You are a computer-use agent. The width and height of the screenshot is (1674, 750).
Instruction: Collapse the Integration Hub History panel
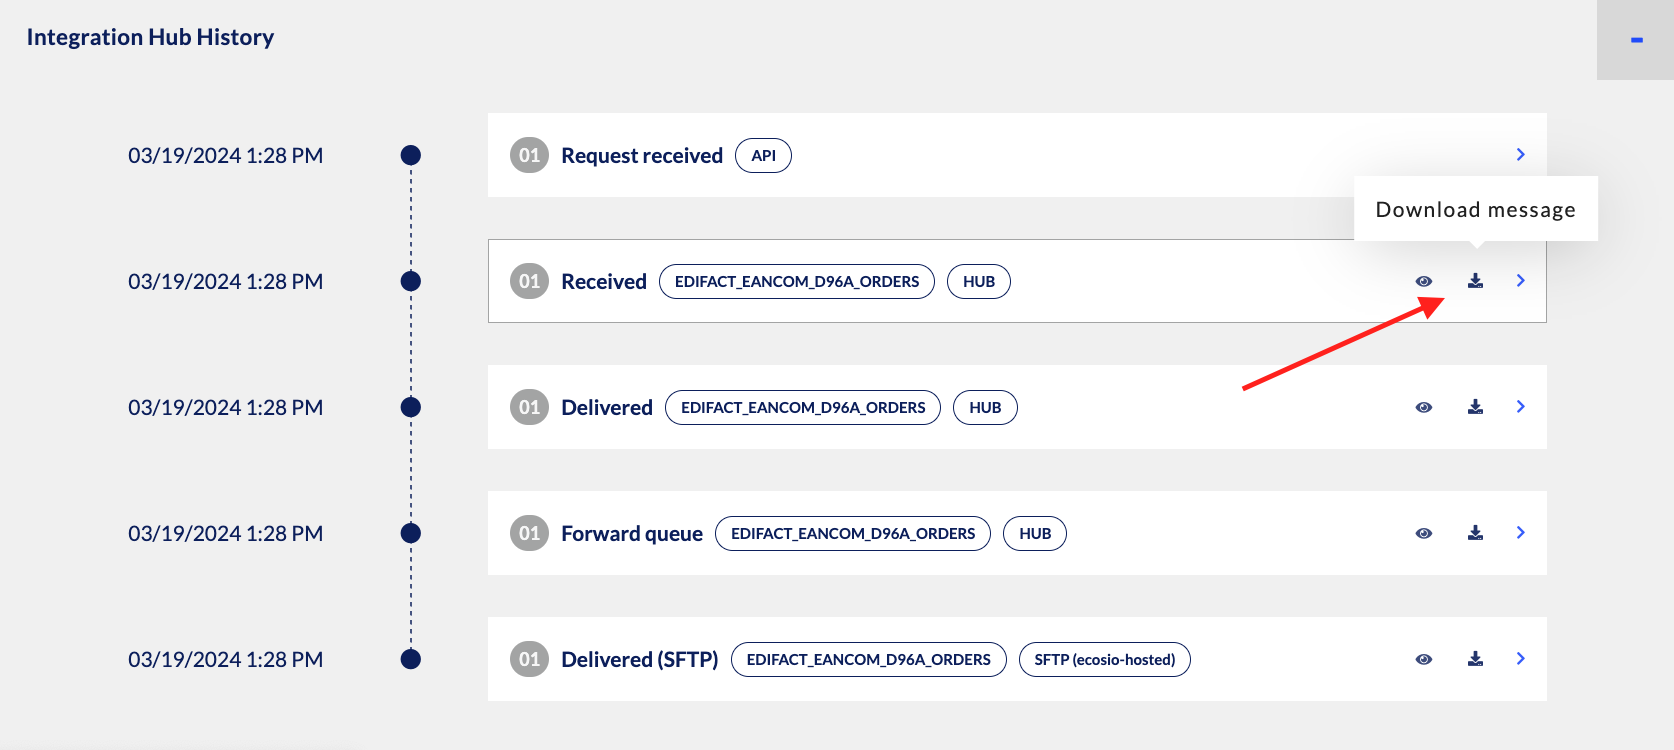point(1636,40)
